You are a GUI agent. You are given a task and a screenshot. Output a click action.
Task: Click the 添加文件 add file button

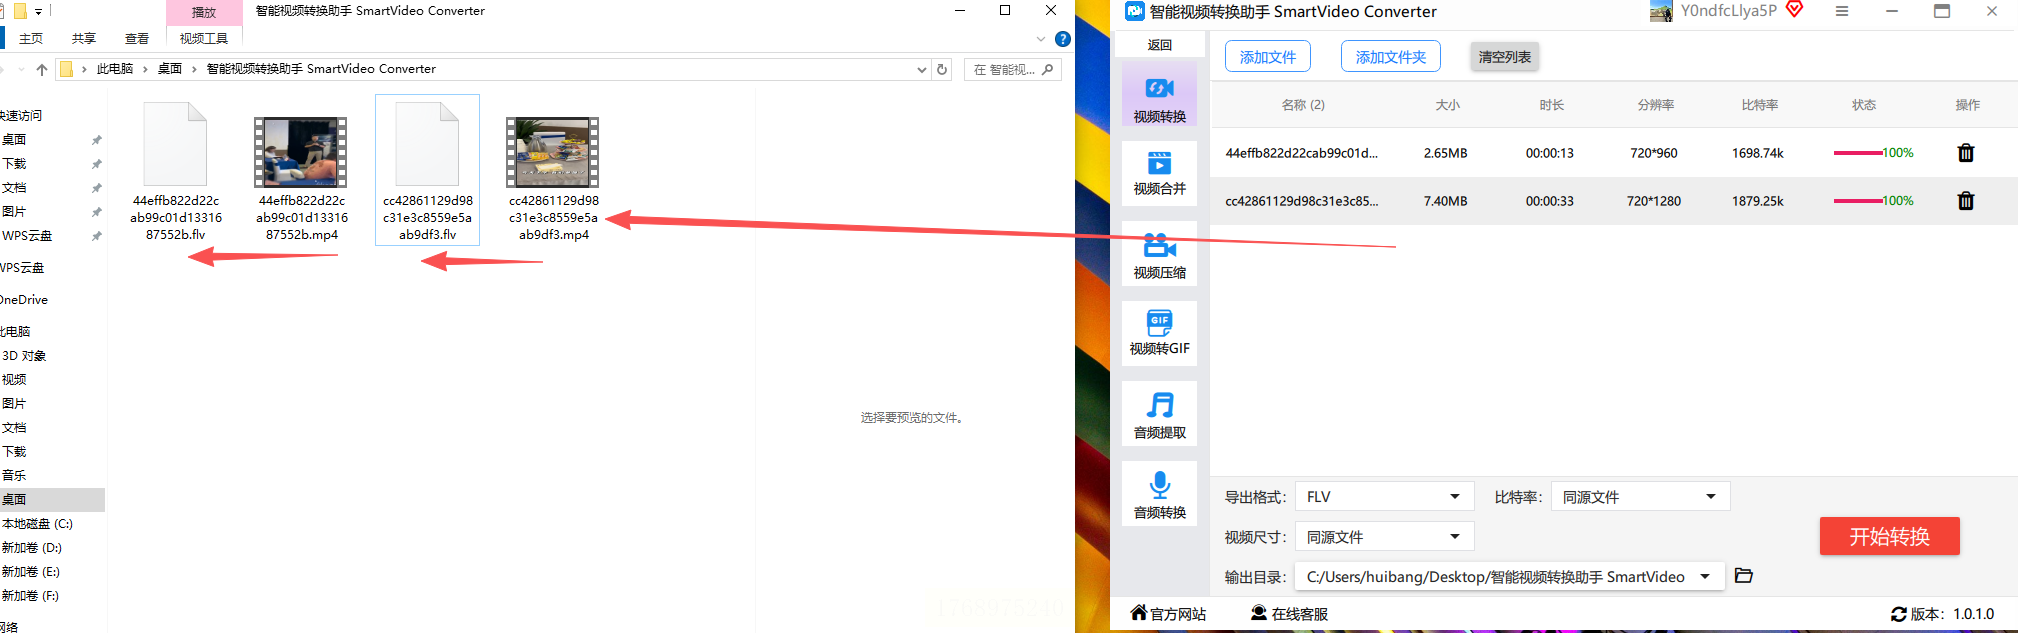coord(1267,57)
